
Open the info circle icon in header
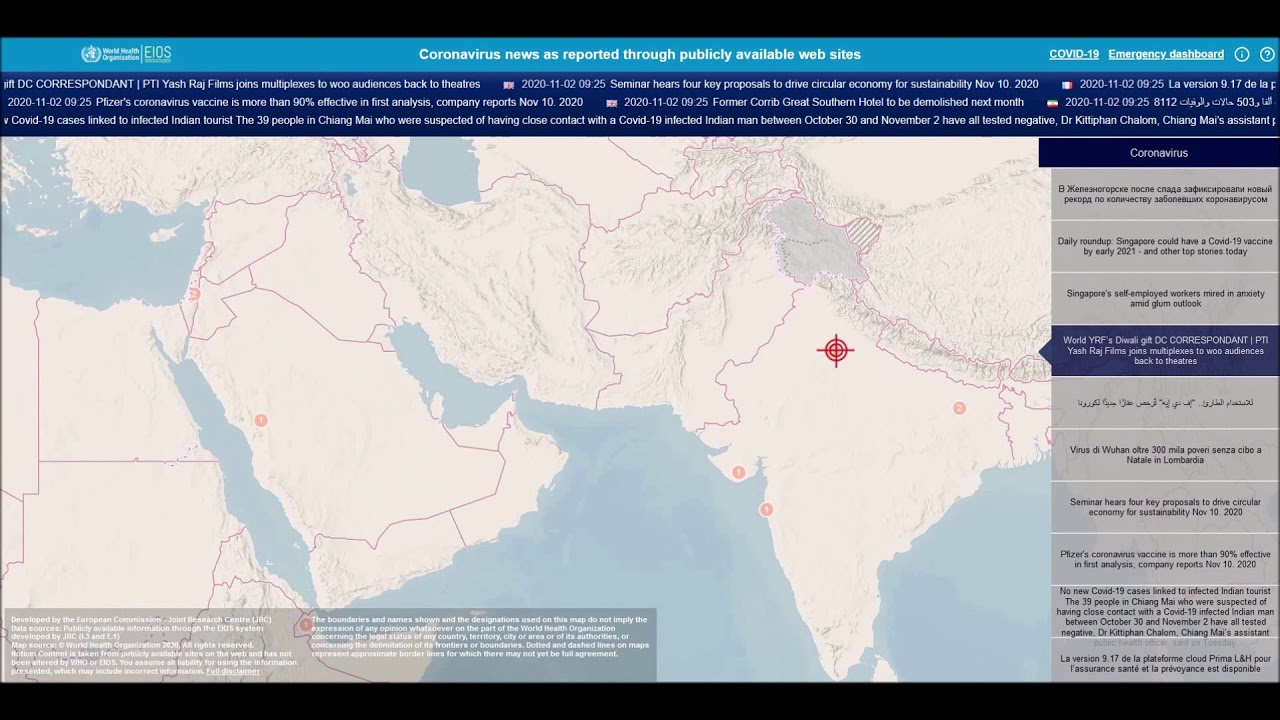pos(1242,54)
